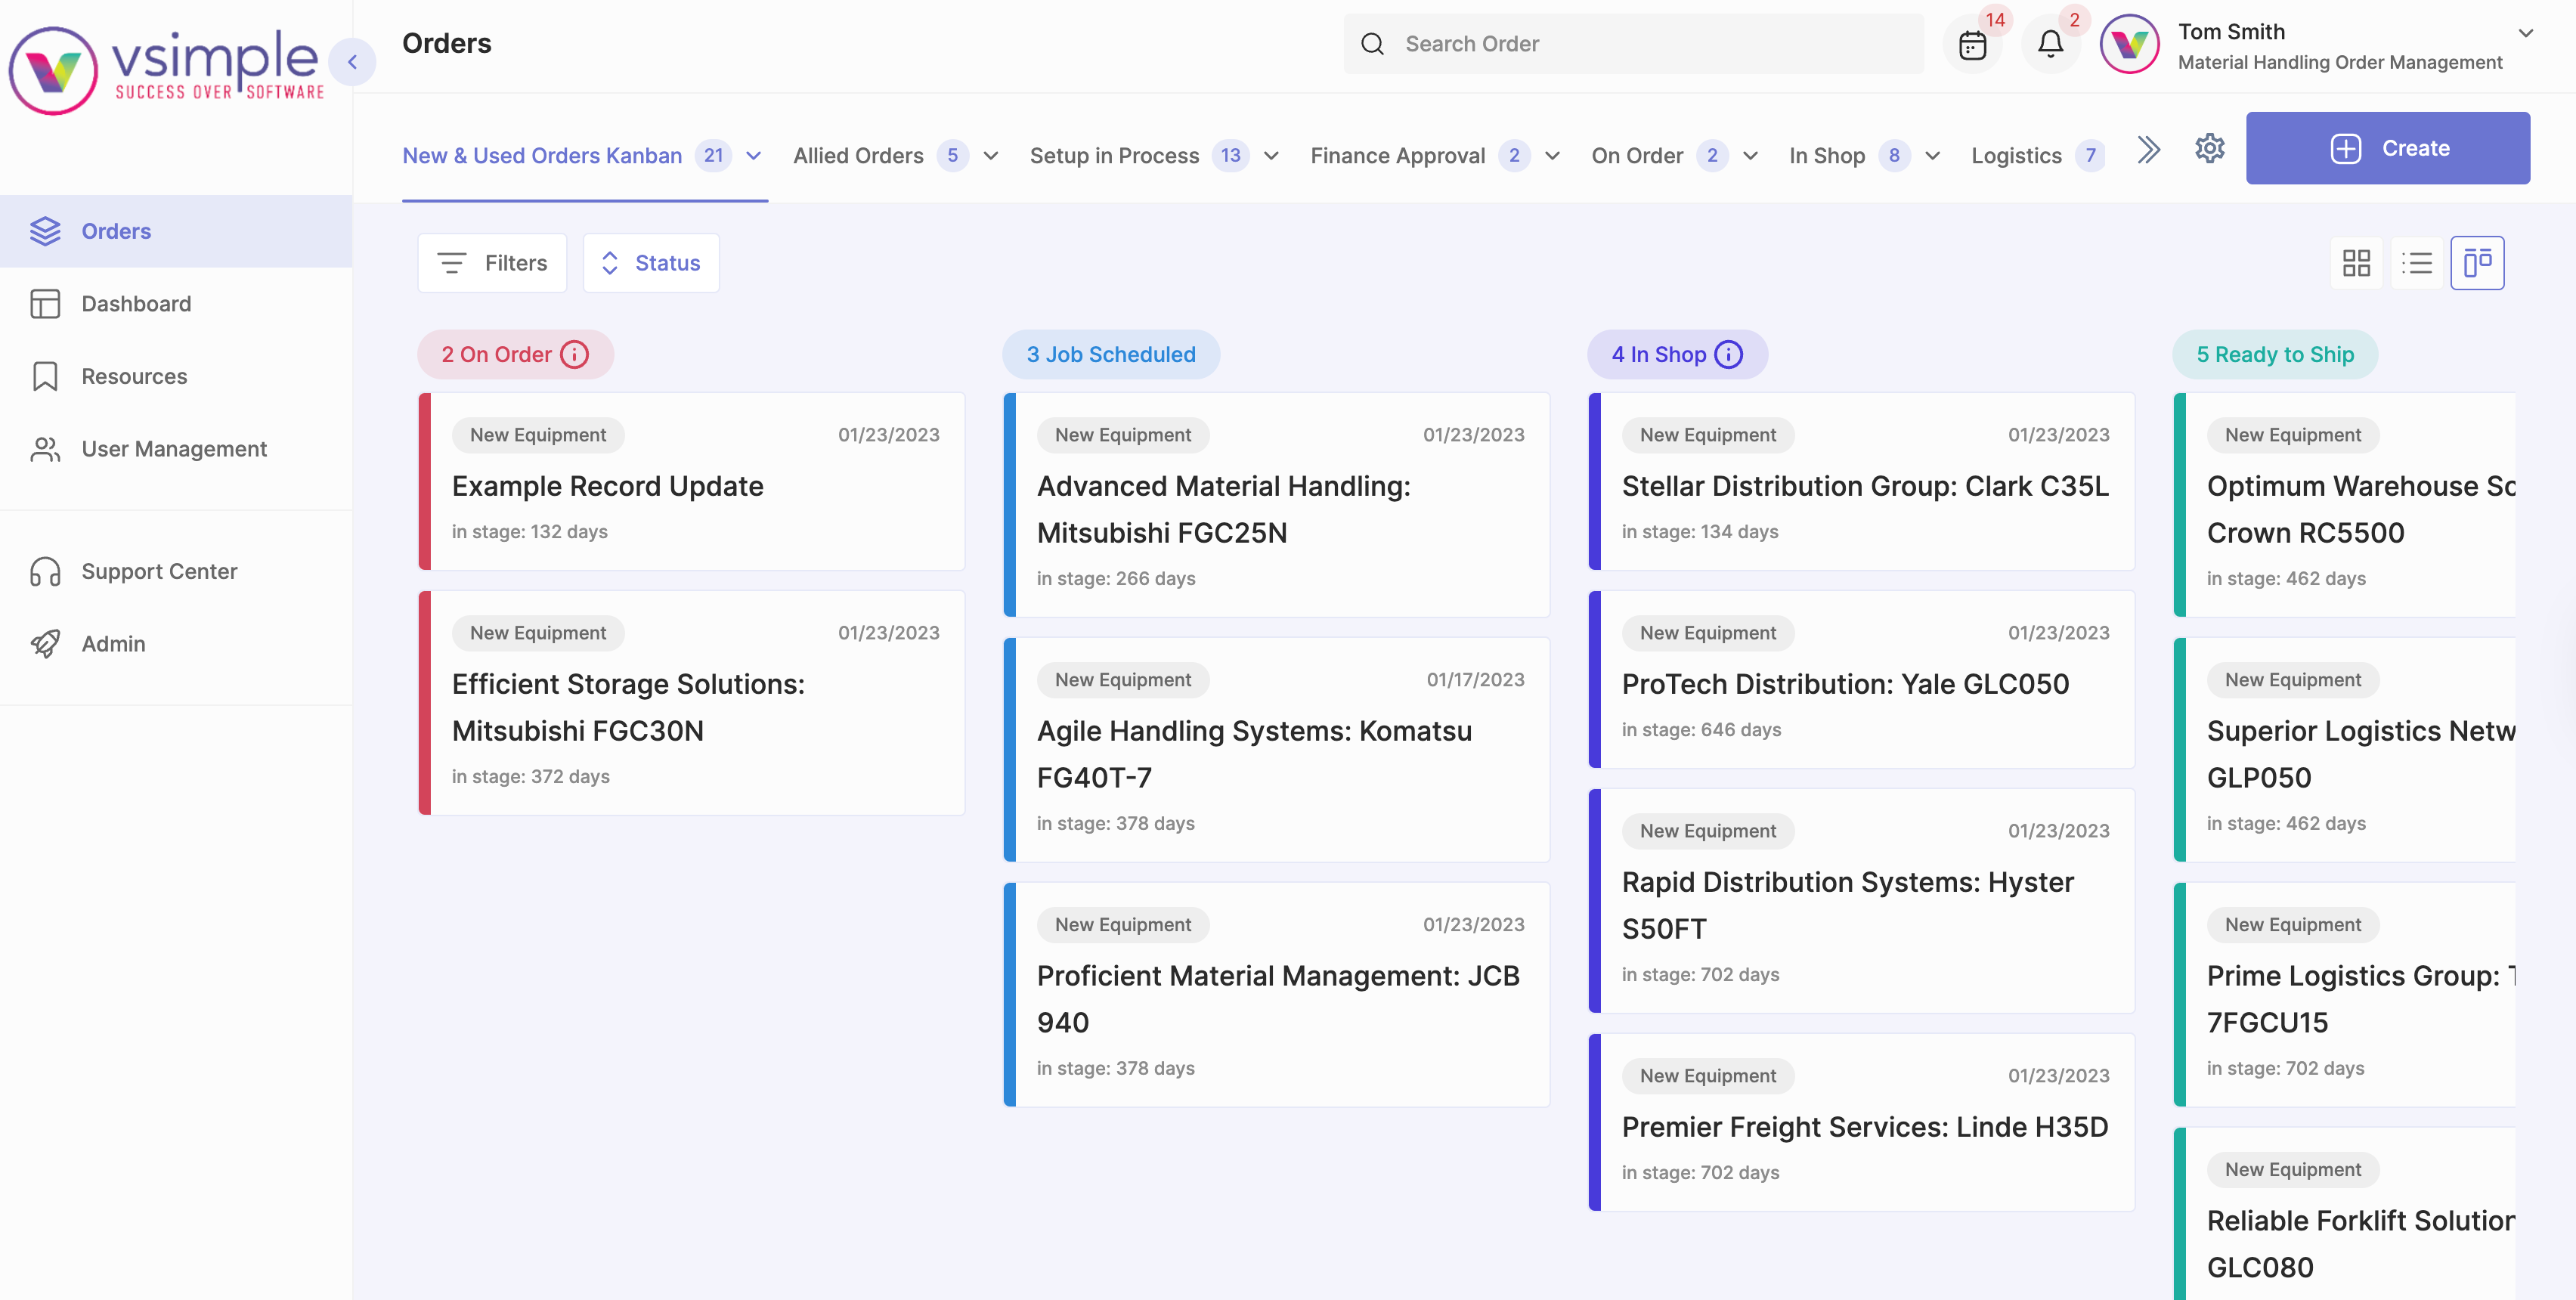The image size is (2576, 1300).
Task: Open notifications via the bell icon
Action: point(2051,44)
